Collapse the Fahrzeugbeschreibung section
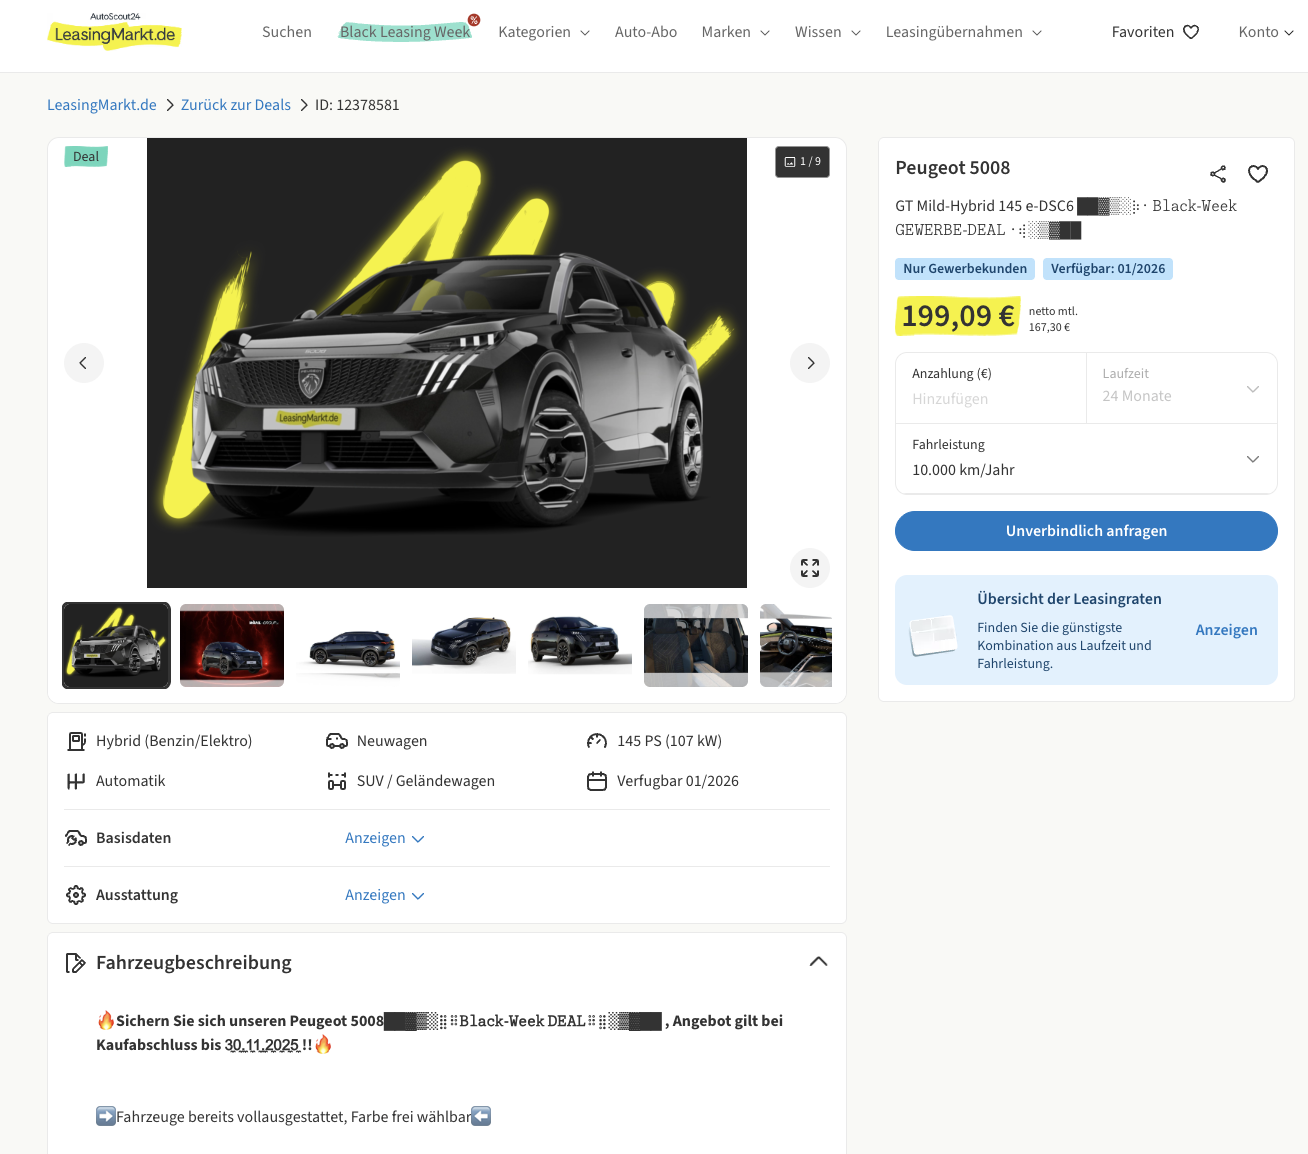Screen dimensions: 1308x1154 click(x=818, y=962)
